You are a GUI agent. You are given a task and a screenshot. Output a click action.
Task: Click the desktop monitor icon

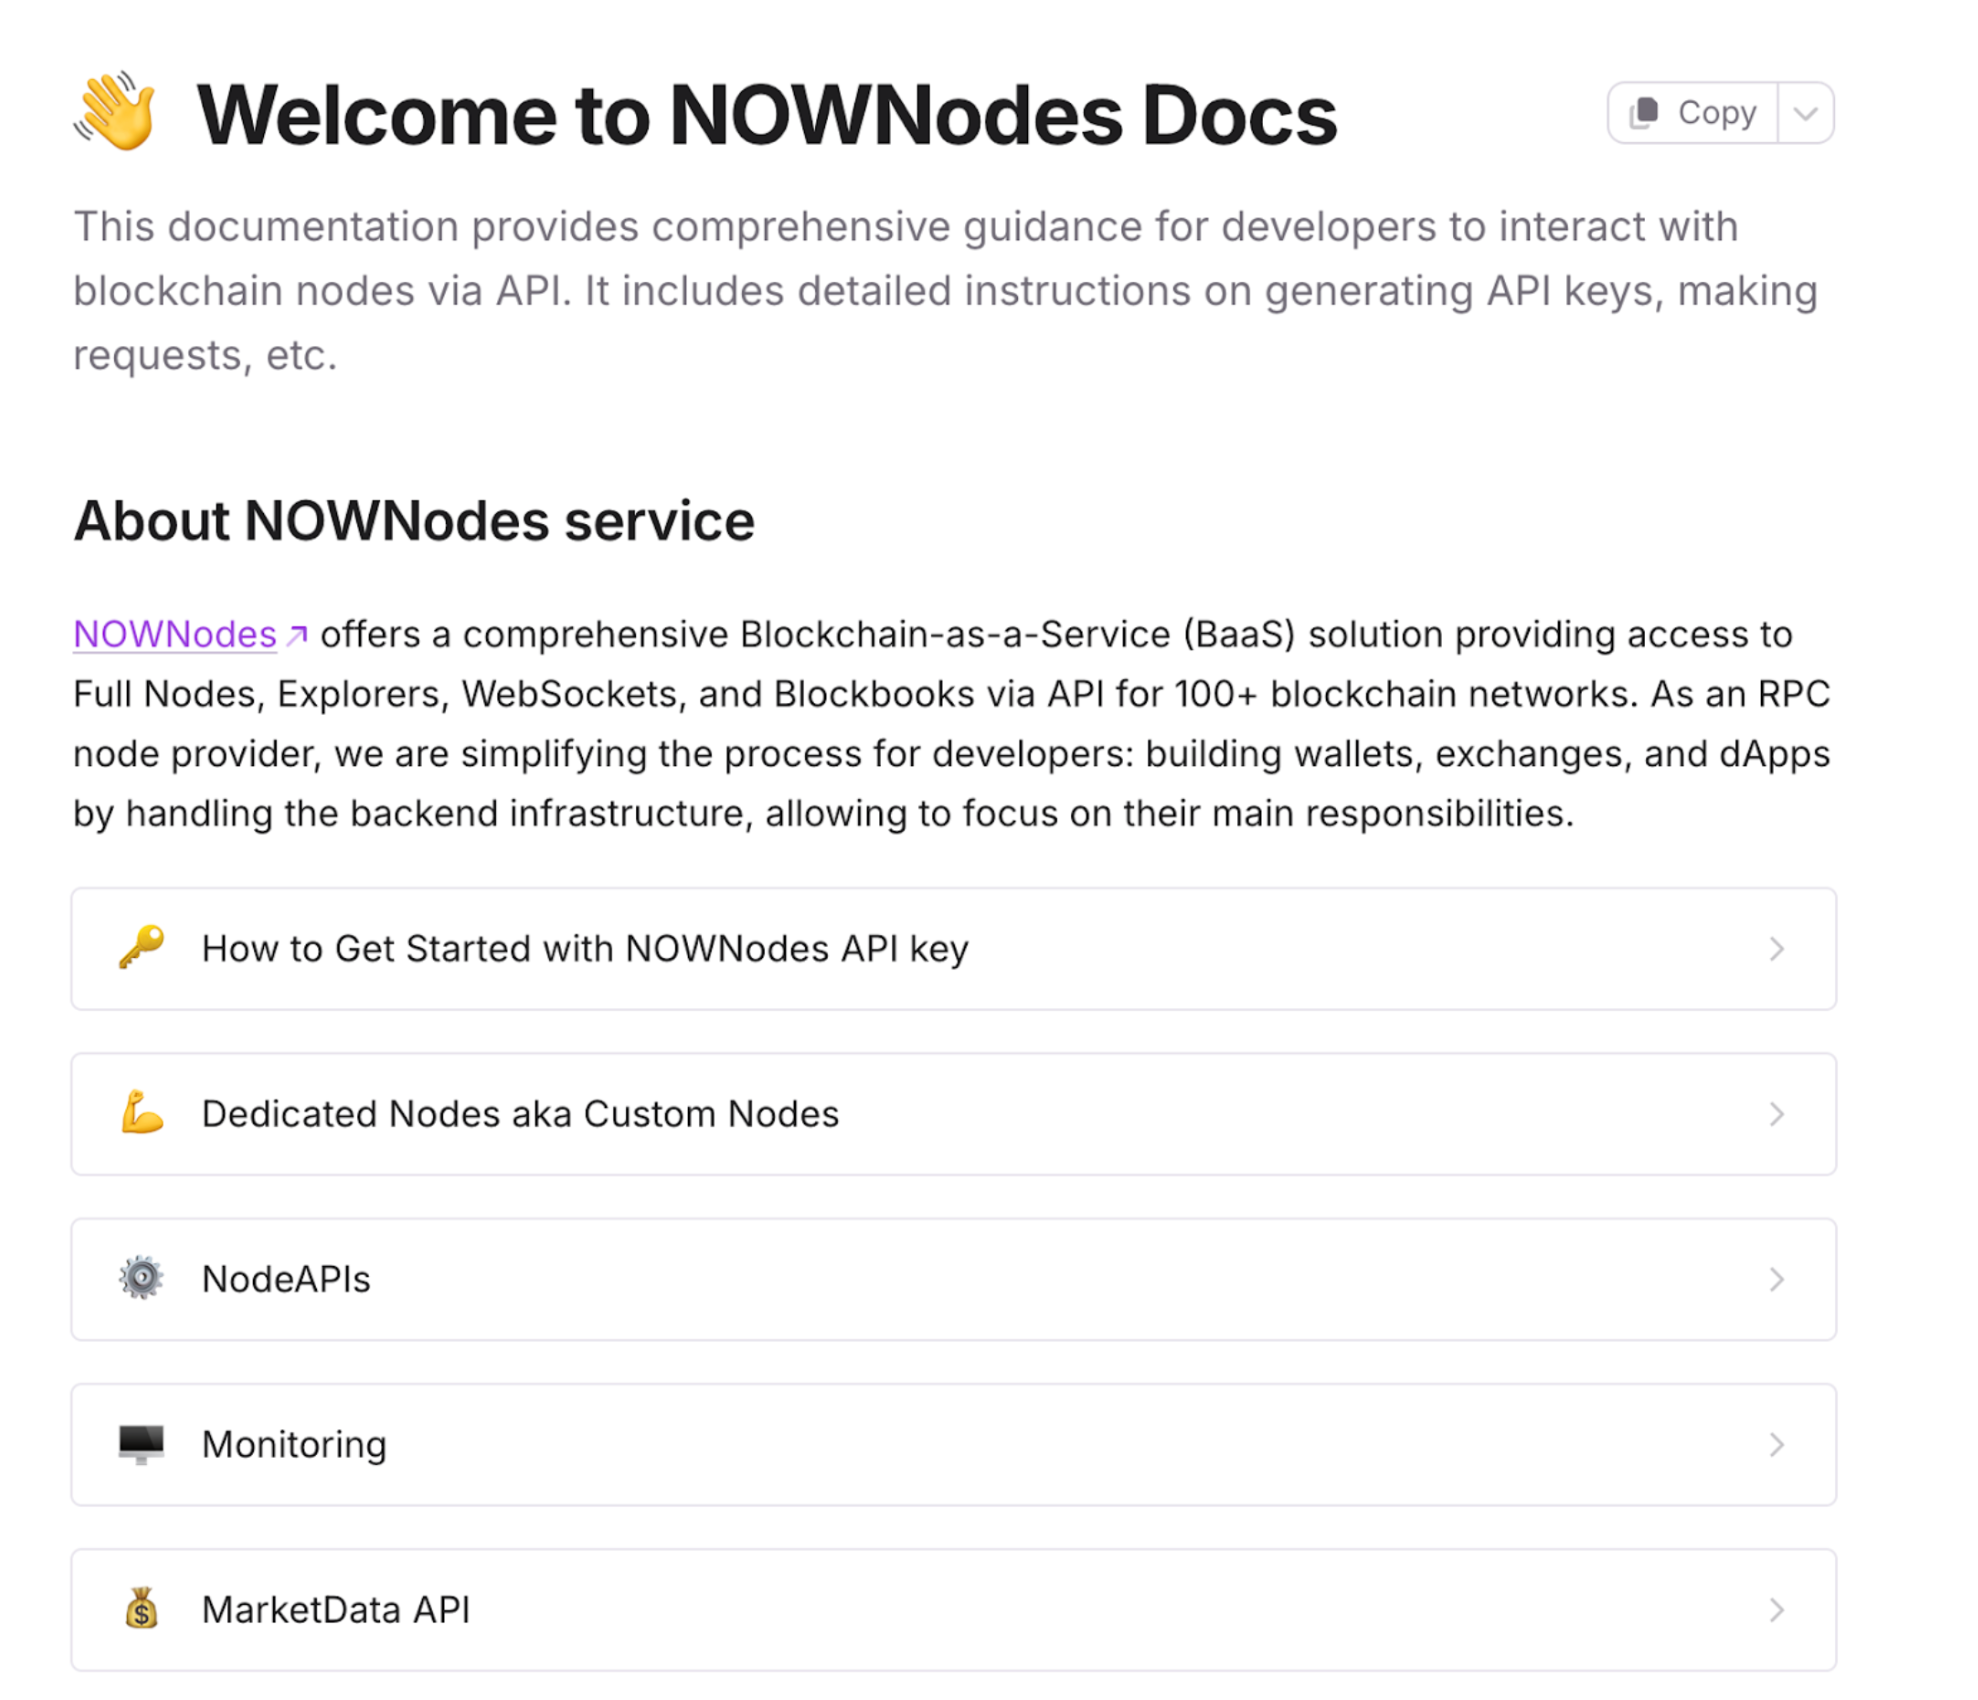click(x=141, y=1445)
